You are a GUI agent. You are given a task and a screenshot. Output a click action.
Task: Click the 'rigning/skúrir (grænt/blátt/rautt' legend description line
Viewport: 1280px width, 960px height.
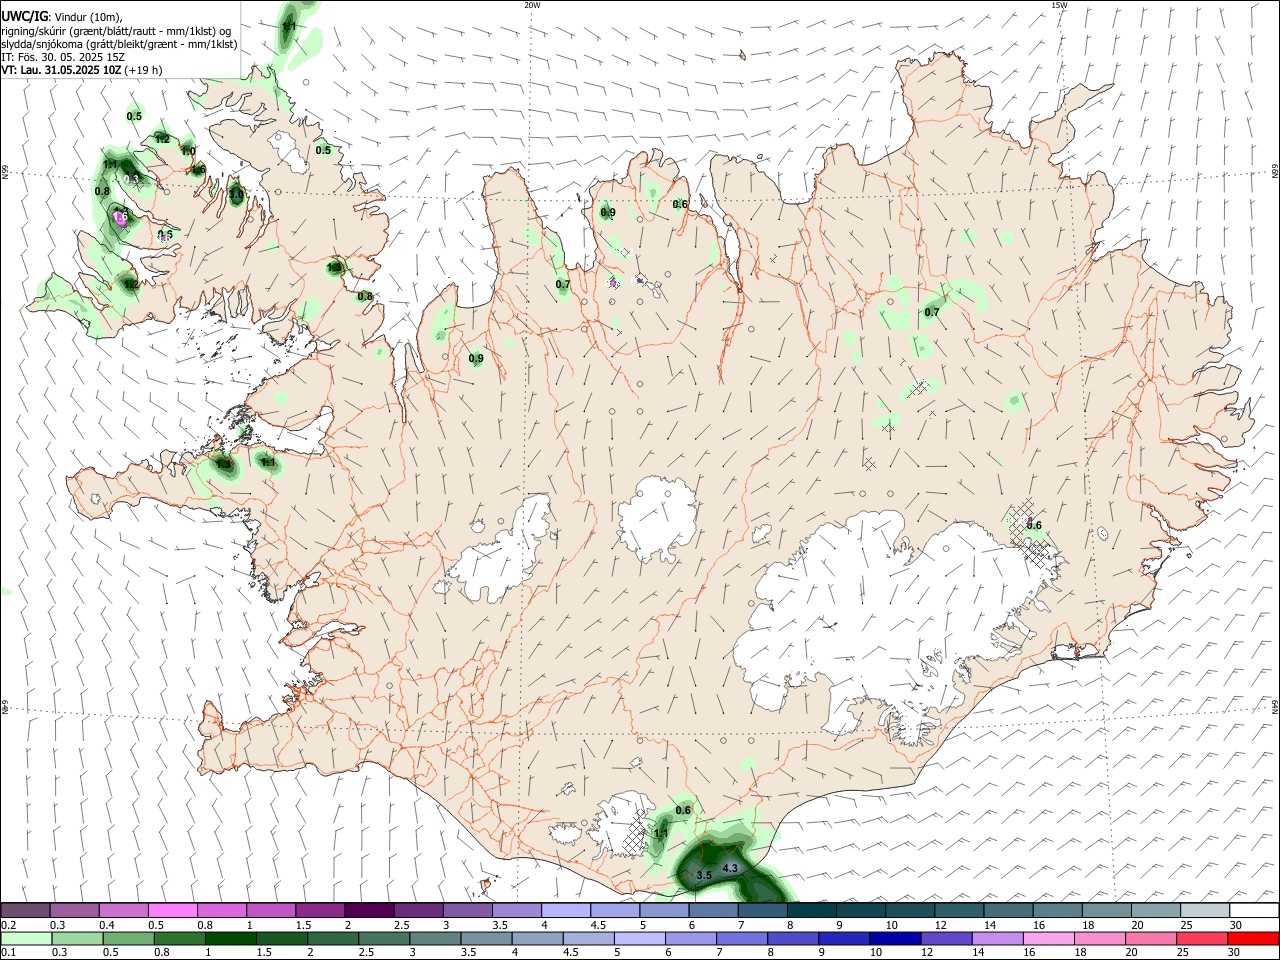118,31
